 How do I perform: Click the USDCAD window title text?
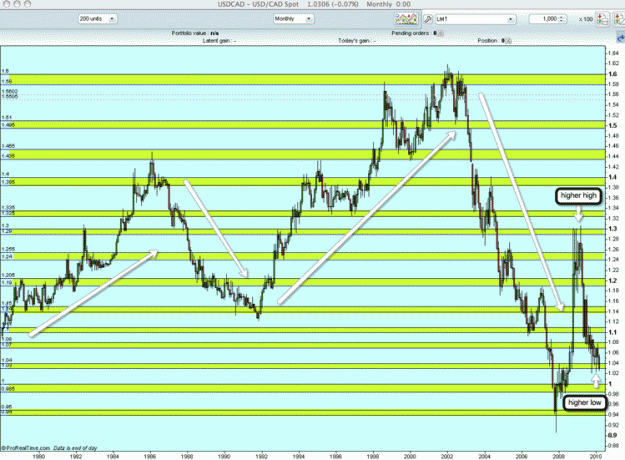[x=314, y=4]
